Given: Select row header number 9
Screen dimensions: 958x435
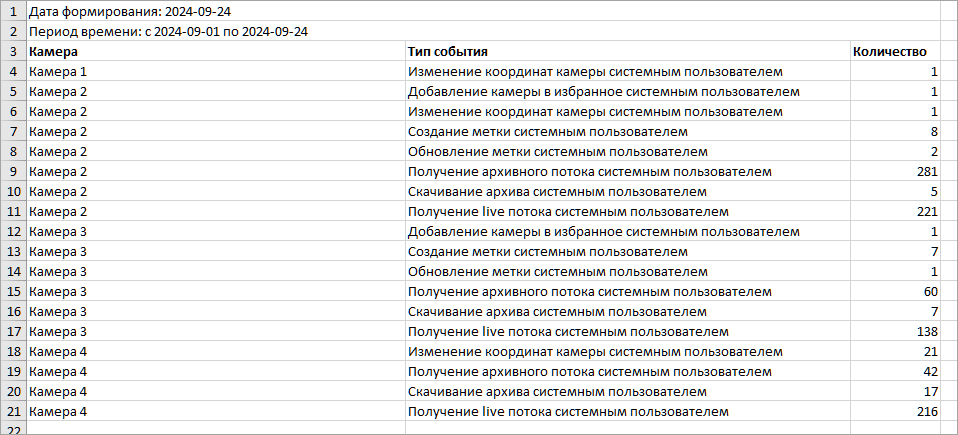Looking at the screenshot, I should (x=13, y=171).
